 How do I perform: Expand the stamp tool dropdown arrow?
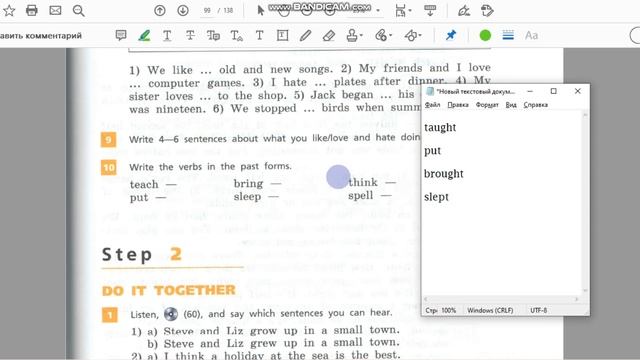click(x=362, y=36)
